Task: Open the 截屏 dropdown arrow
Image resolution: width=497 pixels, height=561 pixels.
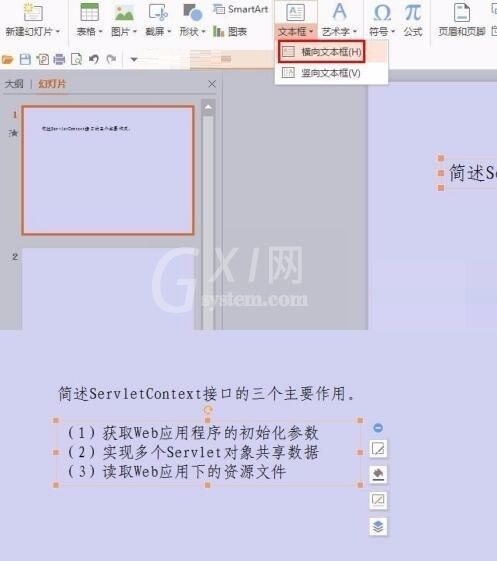Action: click(169, 32)
